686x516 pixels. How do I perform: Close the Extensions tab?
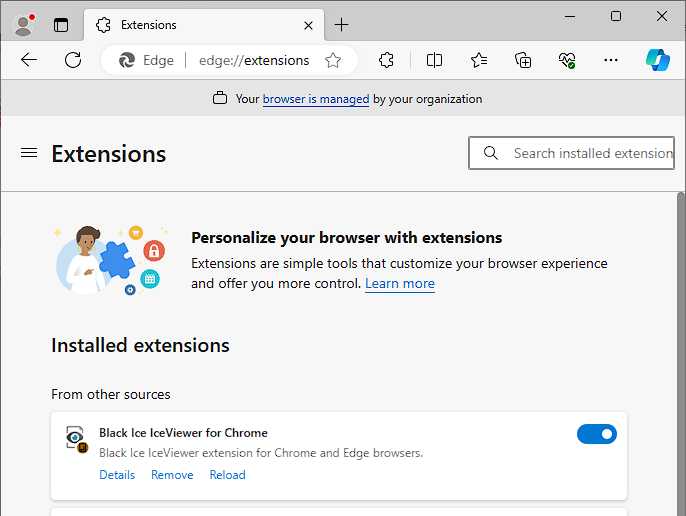point(308,25)
